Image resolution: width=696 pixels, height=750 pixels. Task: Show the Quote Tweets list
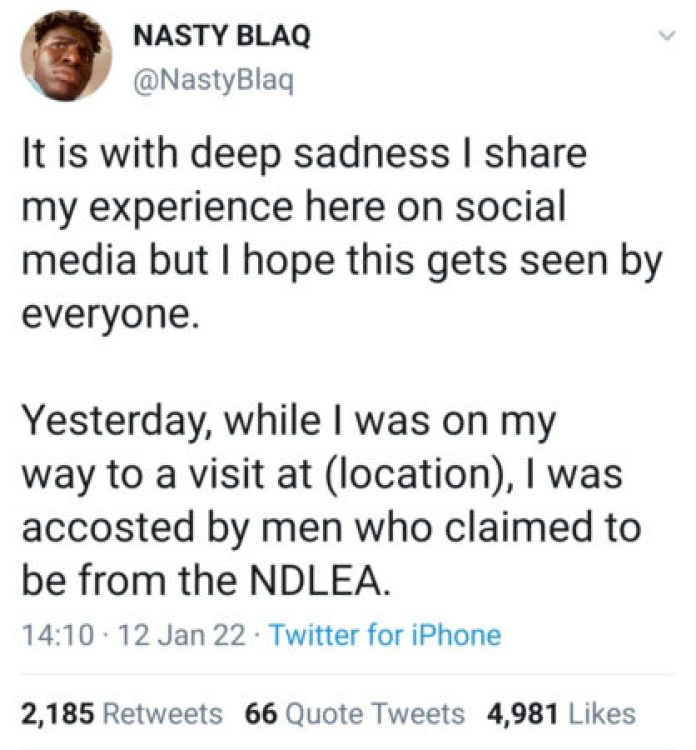tap(374, 713)
